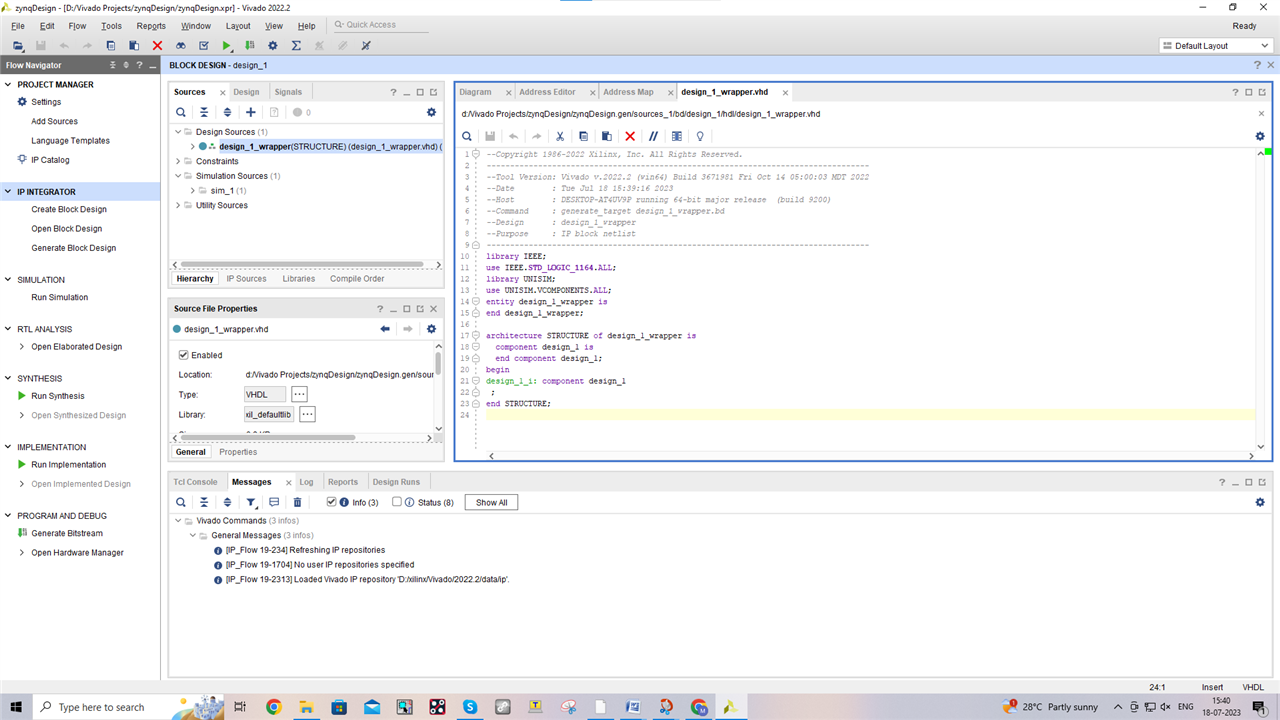Open Settings gear in the main toolbar

[x=273, y=46]
